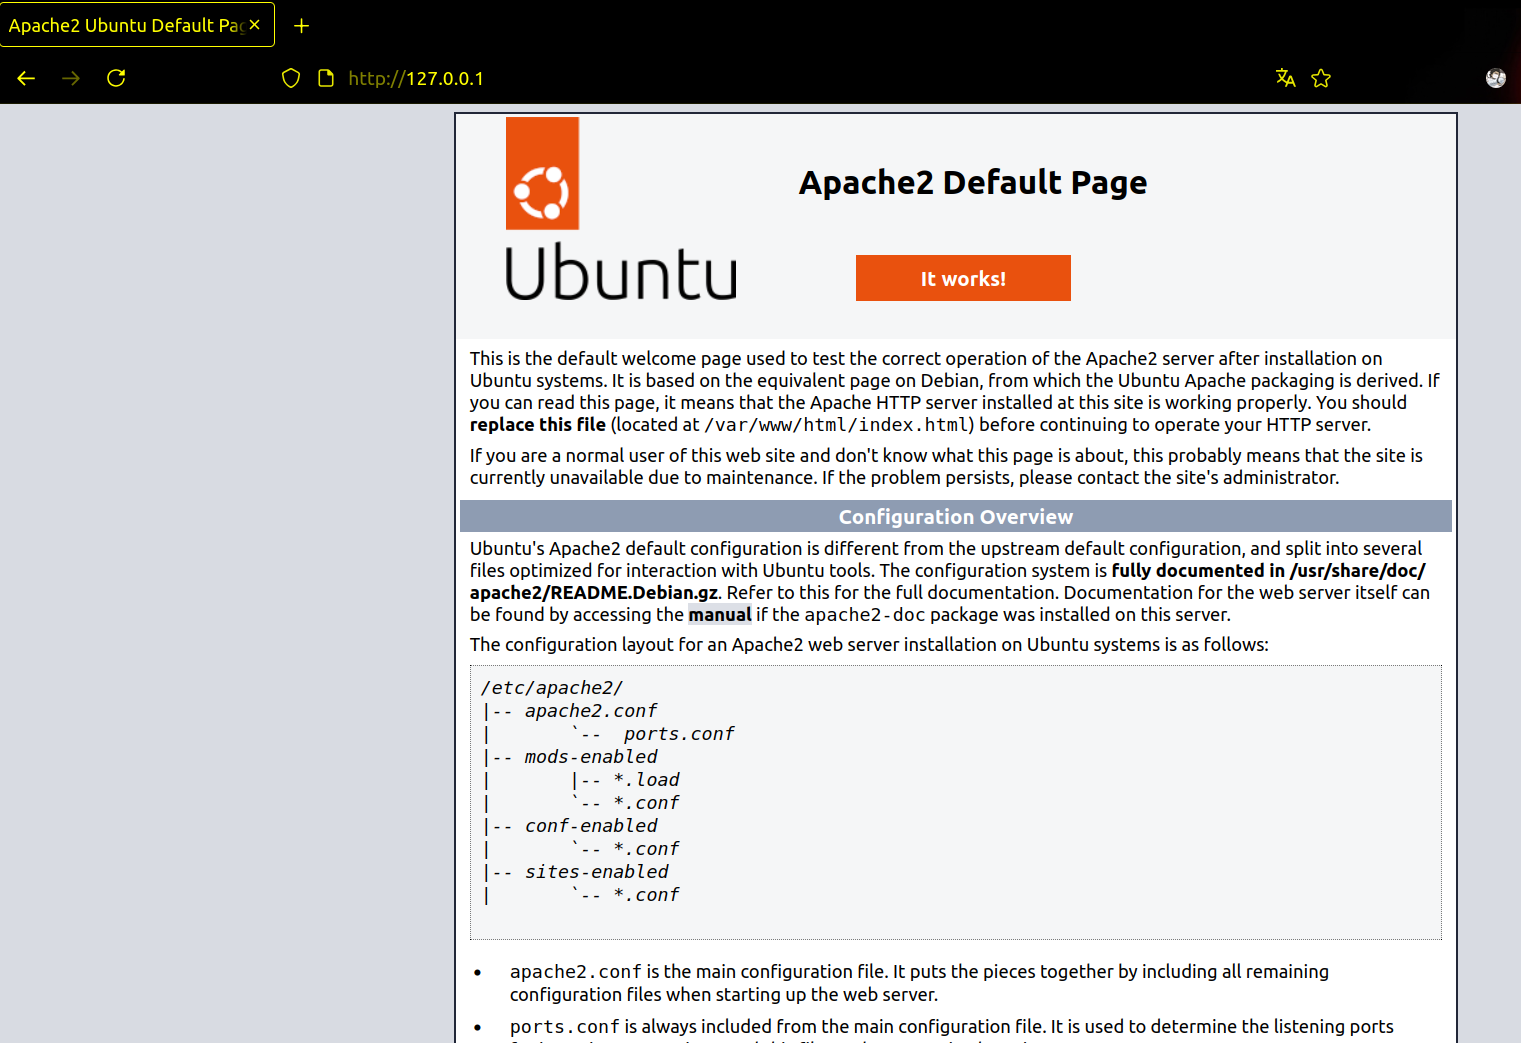Click the Ubuntu logo image
Screen dimensions: 1521x1043
point(621,209)
